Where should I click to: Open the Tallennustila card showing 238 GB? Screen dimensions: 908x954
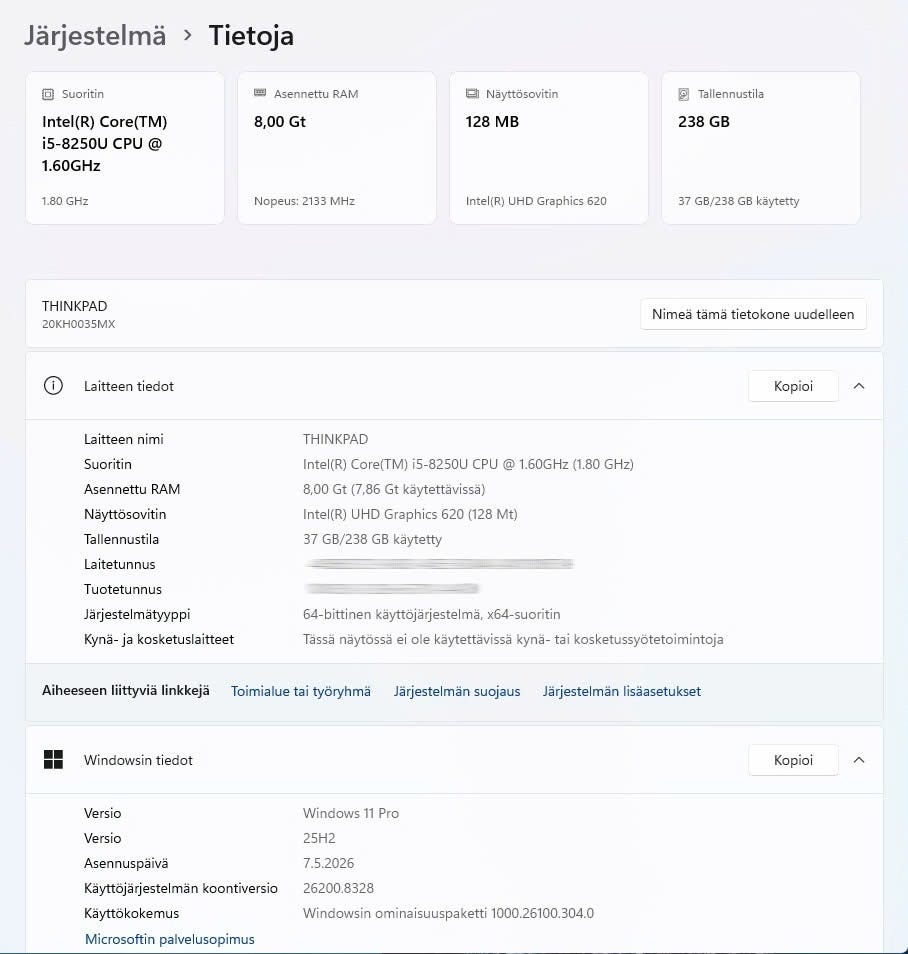pyautogui.click(x=761, y=148)
